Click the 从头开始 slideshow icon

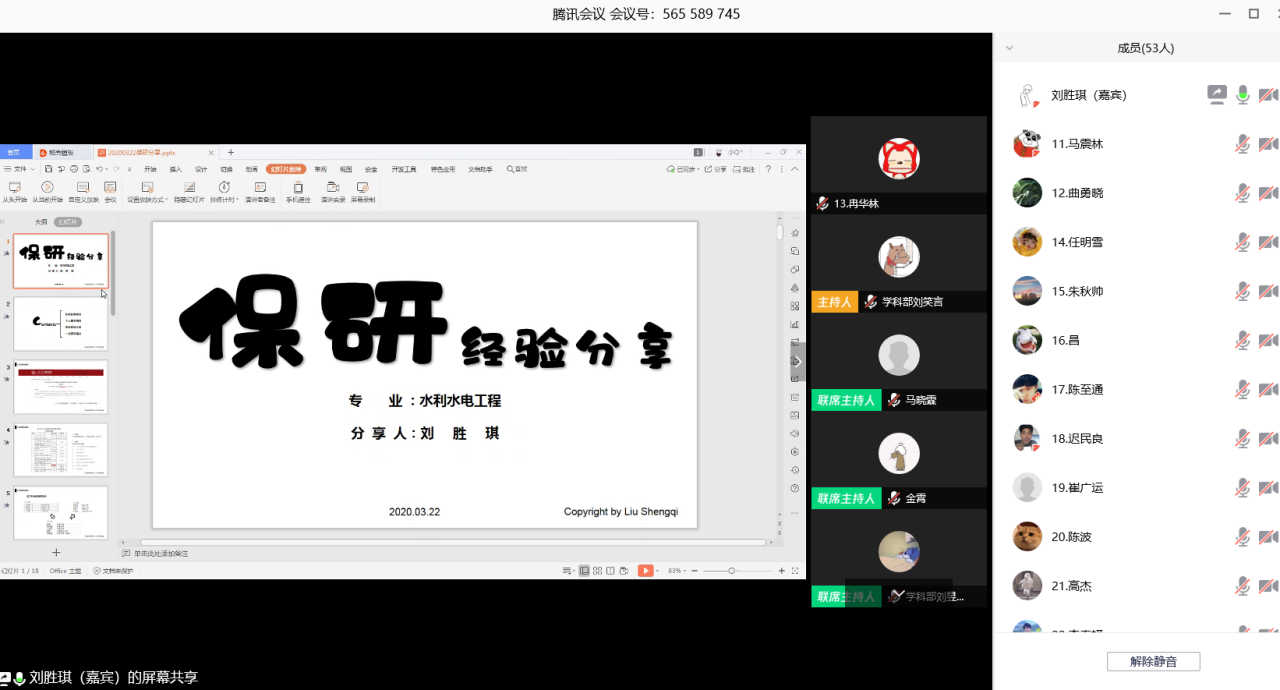point(14,188)
